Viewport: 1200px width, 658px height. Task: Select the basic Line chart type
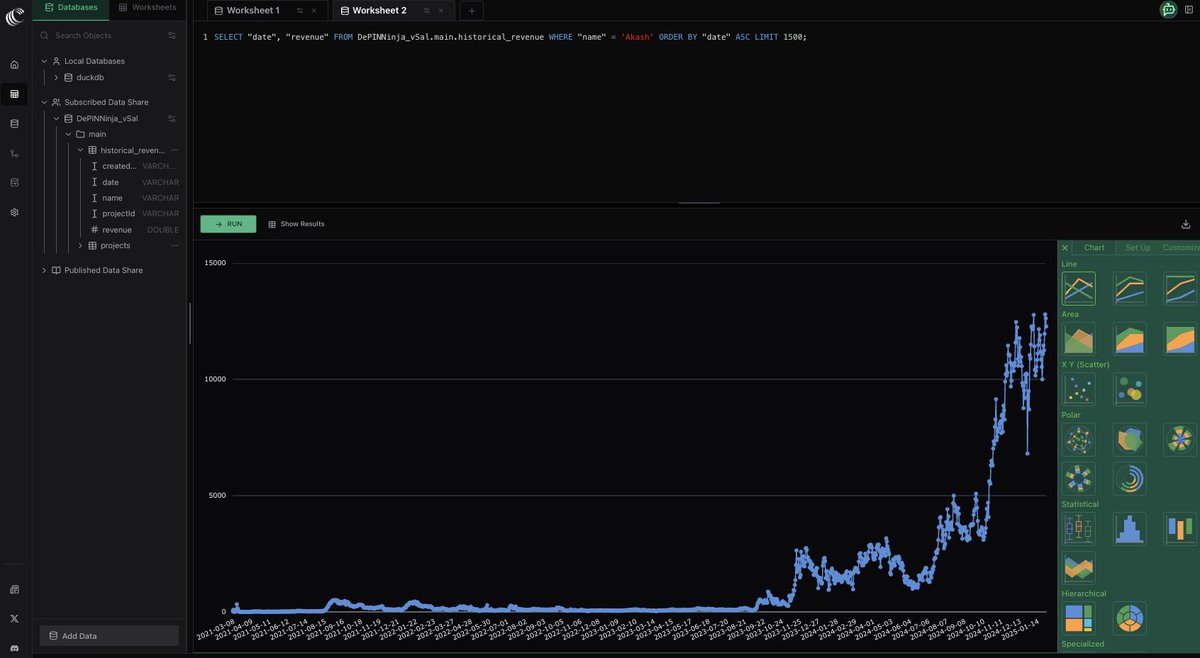coord(1078,287)
